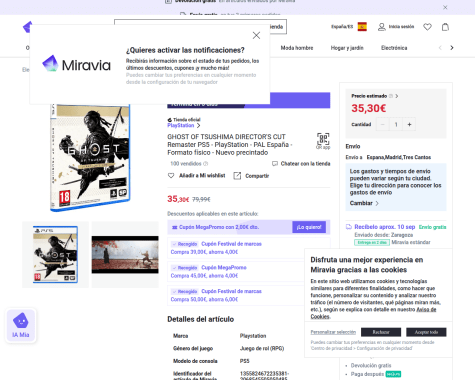Click the main Ghost of Tsushima product image
The height and width of the screenshot is (380, 475).
[90, 157]
